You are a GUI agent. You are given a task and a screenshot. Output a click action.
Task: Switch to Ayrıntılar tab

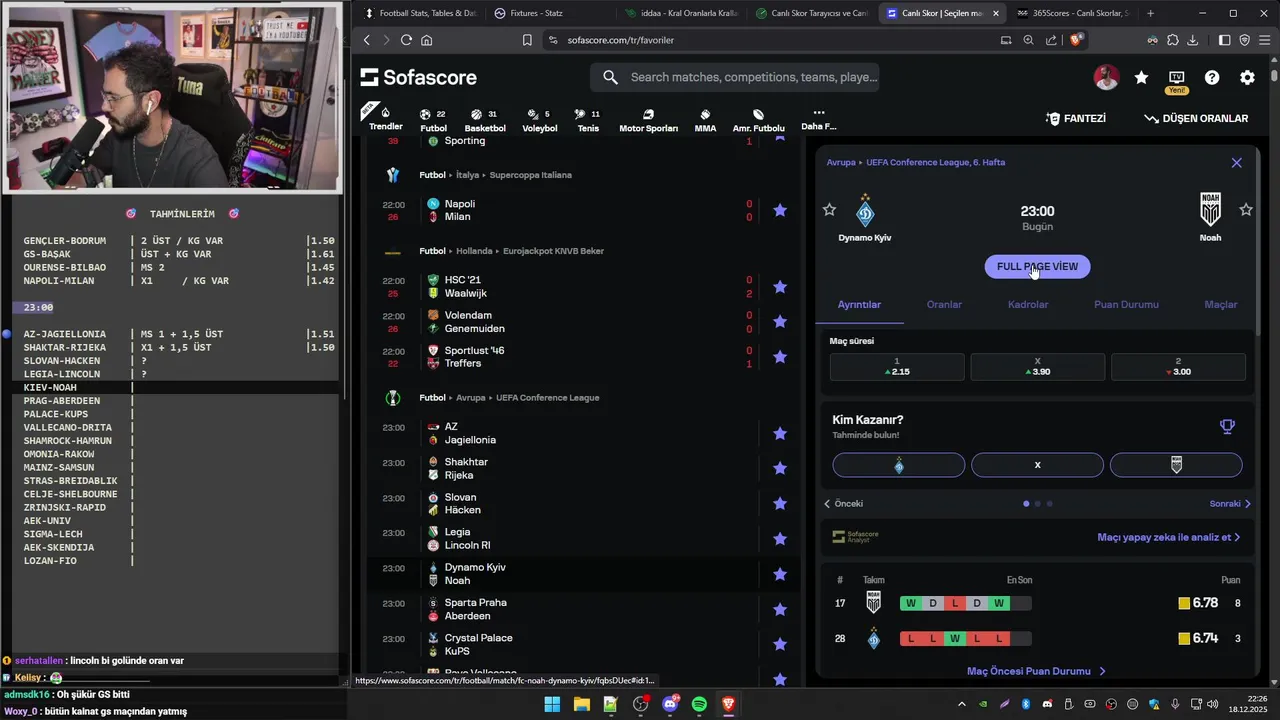click(859, 305)
